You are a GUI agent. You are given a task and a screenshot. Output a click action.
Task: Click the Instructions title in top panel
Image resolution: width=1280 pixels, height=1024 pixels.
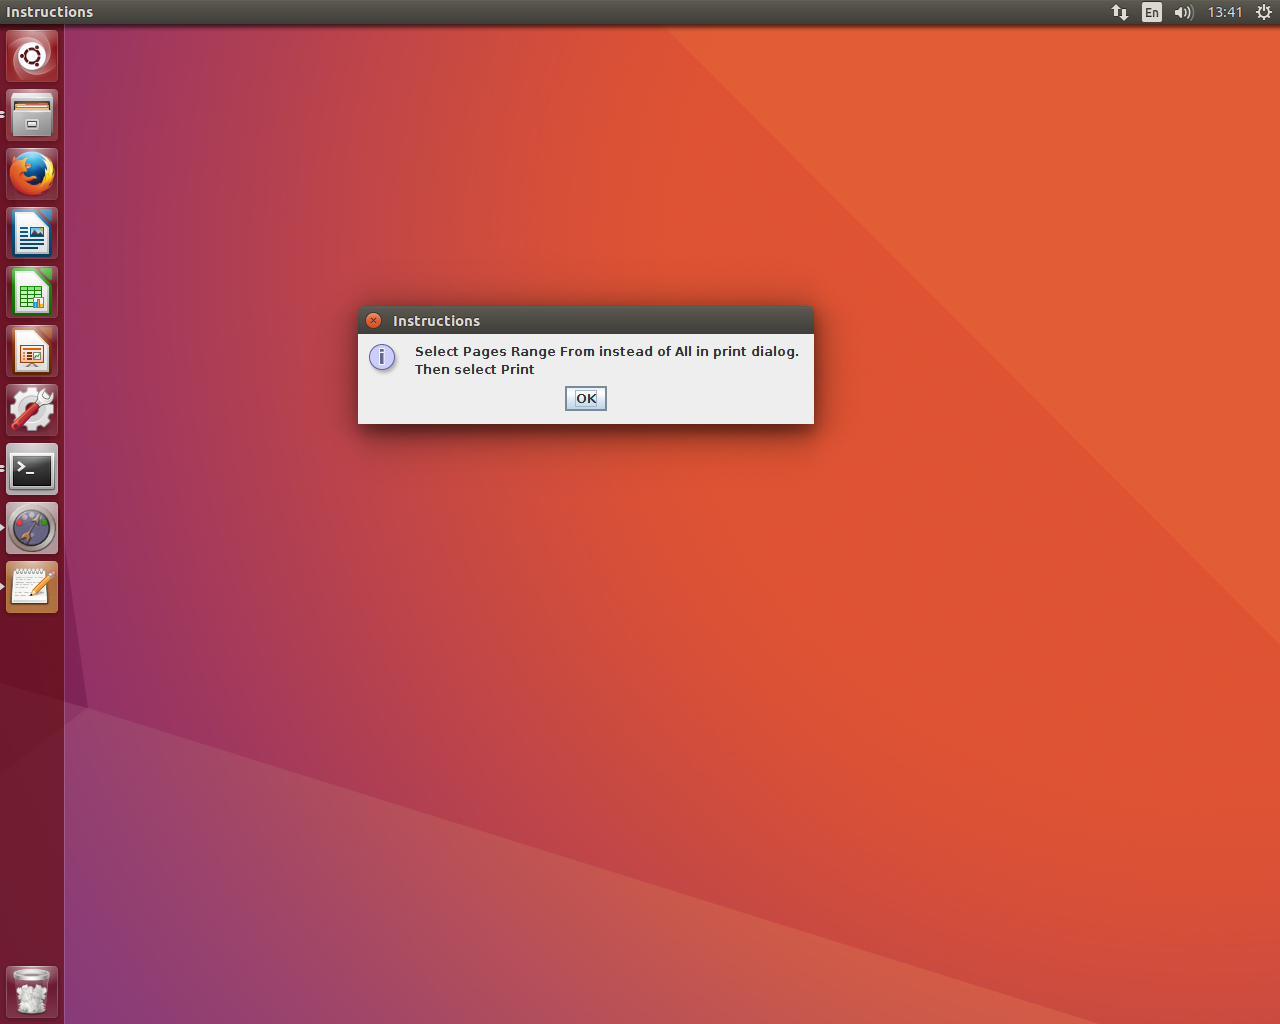pos(50,12)
